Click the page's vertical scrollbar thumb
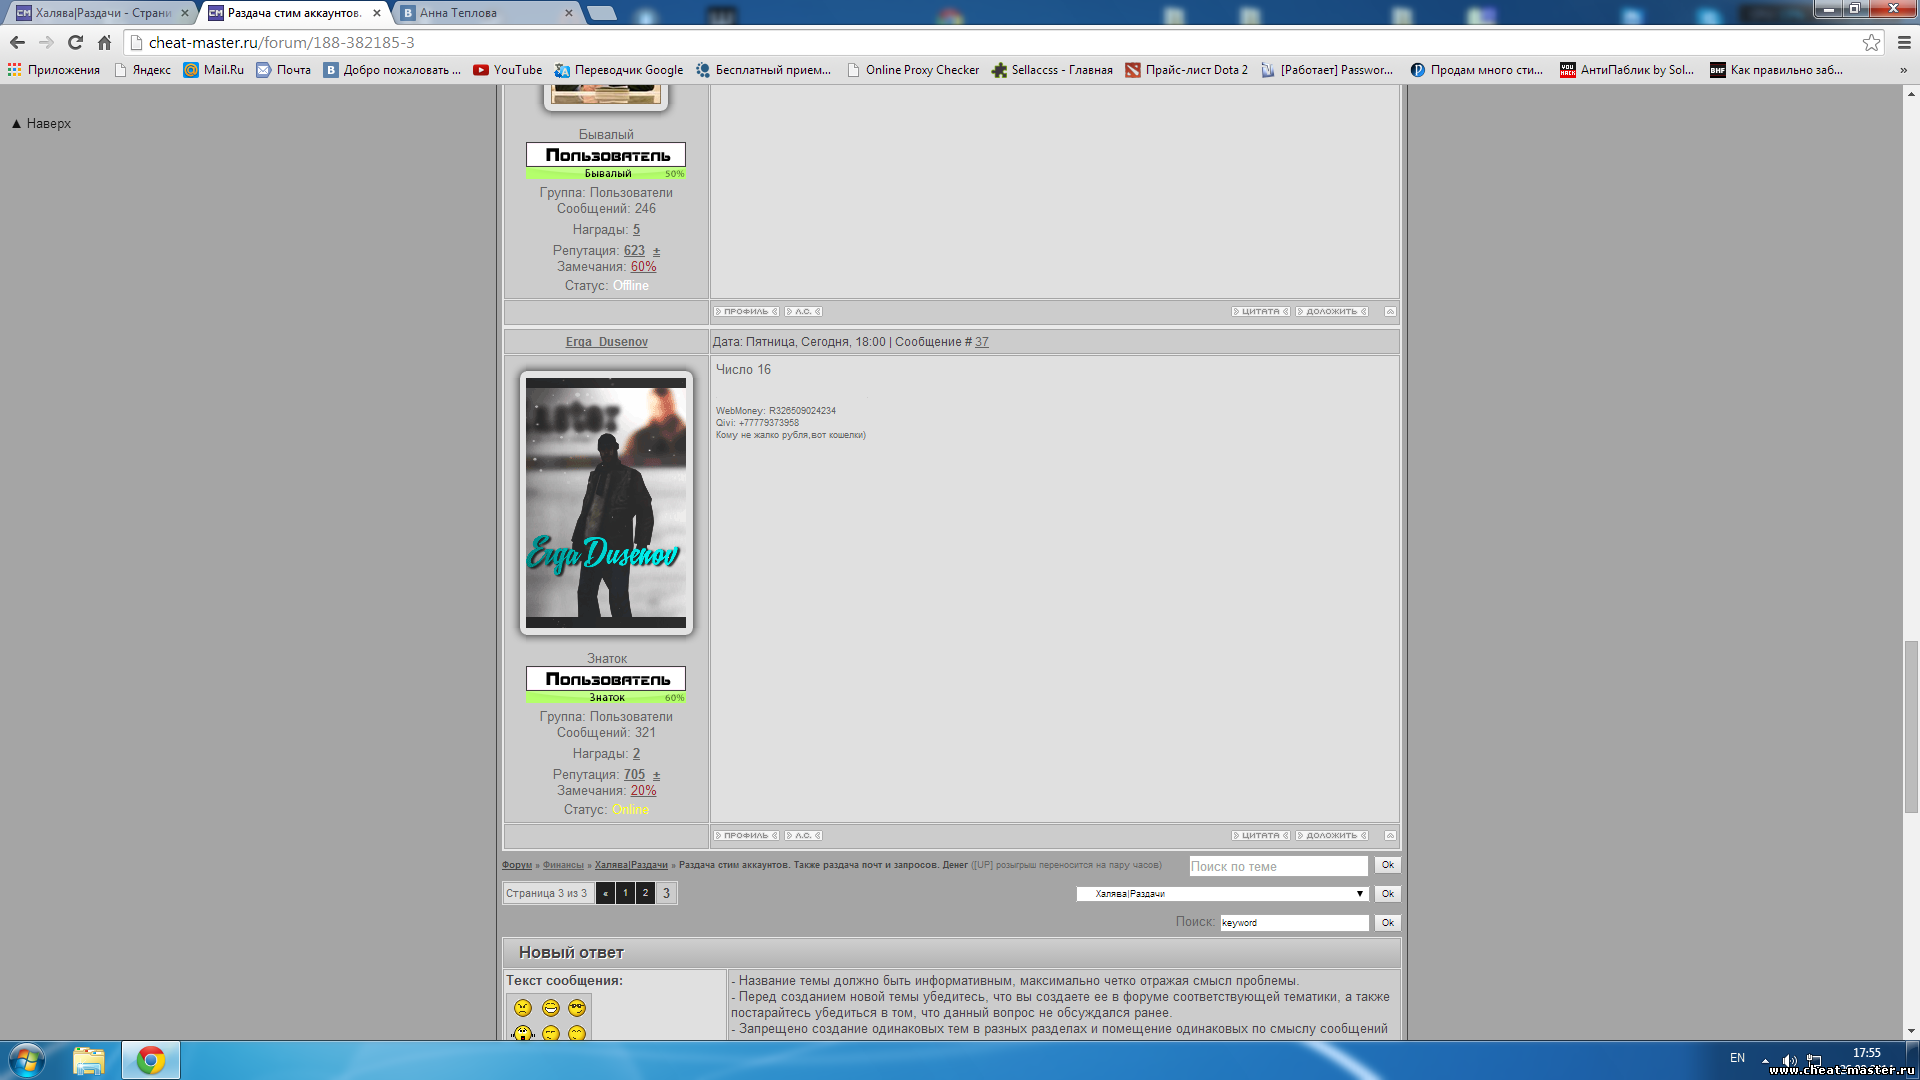 click(1911, 725)
